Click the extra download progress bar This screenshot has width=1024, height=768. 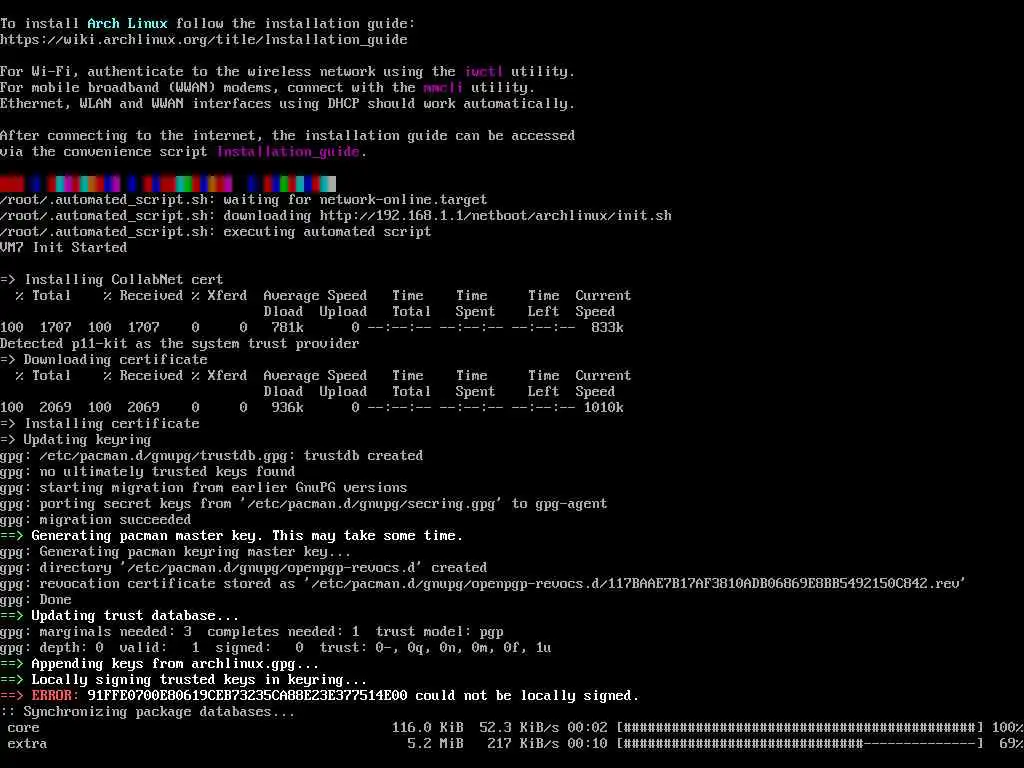[799, 744]
